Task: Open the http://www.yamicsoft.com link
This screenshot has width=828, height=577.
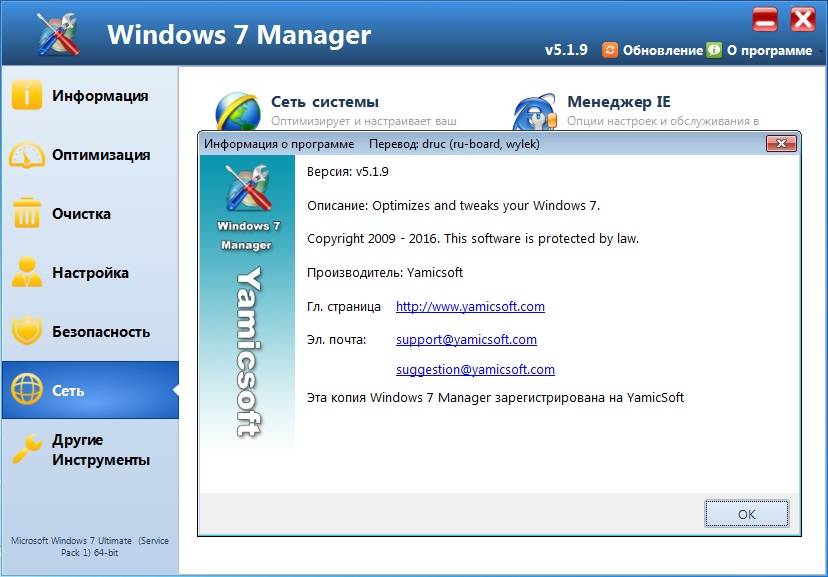Action: [x=470, y=306]
